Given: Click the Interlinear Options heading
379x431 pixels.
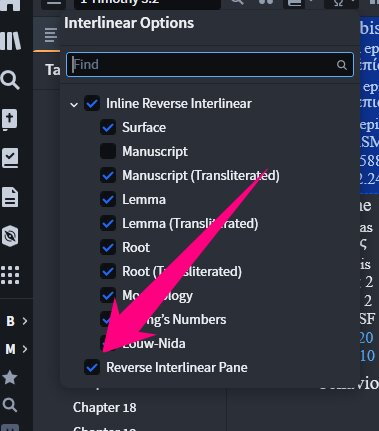Looking at the screenshot, I should coord(129,23).
